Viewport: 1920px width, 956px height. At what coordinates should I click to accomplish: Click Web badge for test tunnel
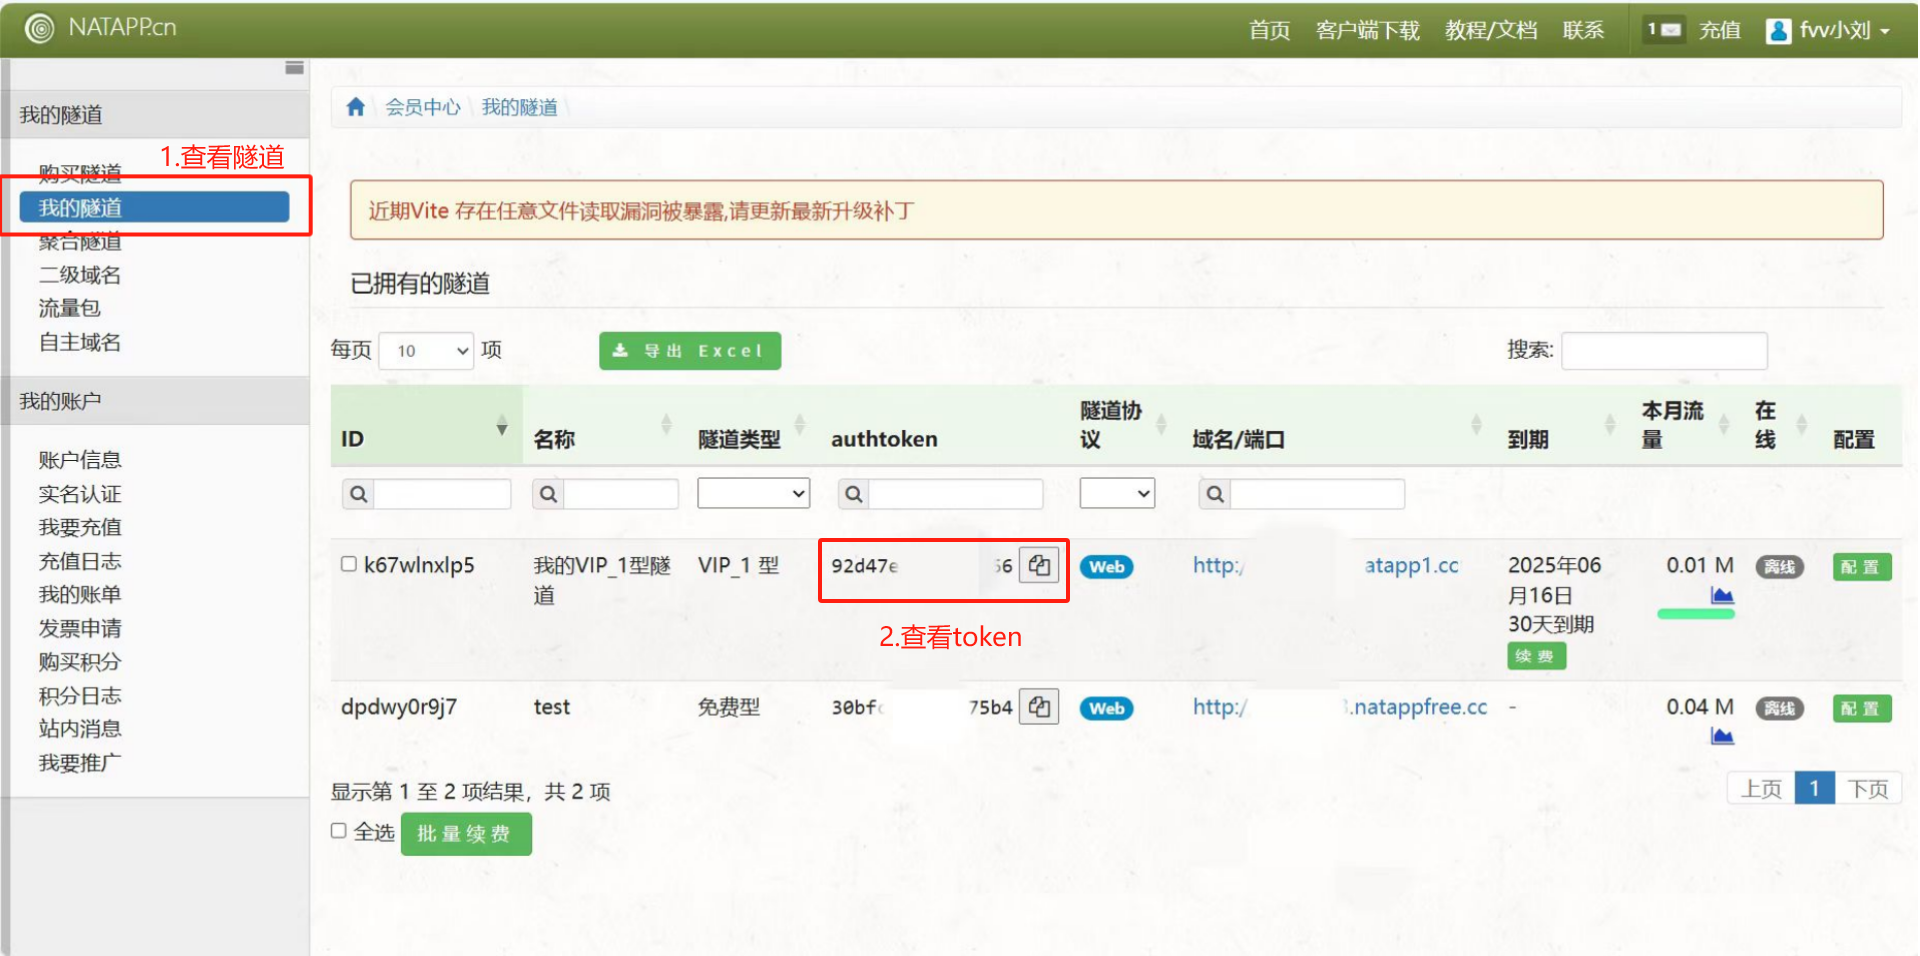click(x=1107, y=709)
